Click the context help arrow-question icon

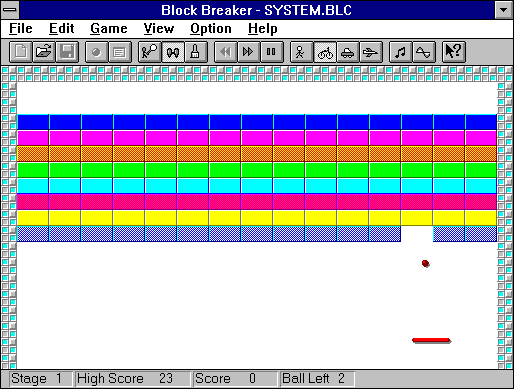453,52
